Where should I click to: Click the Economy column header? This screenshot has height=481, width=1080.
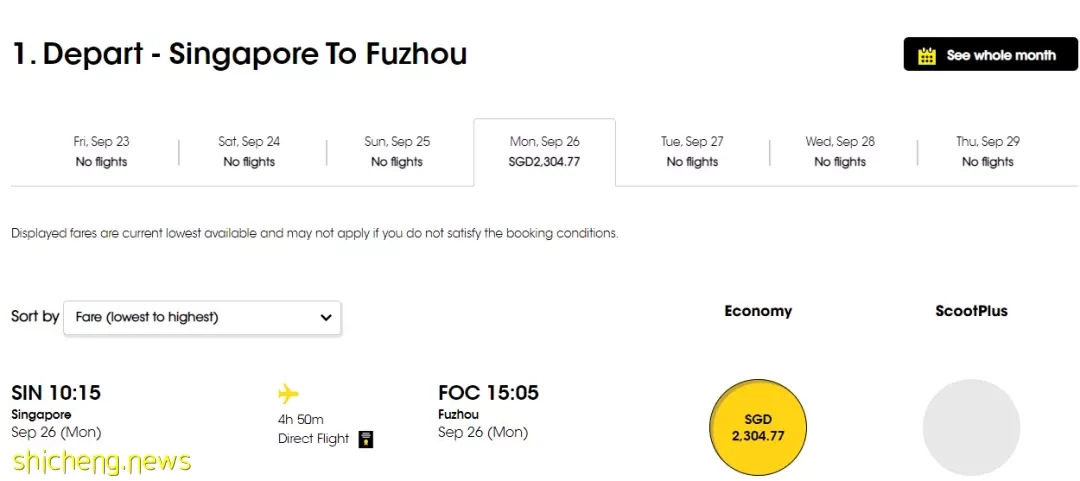pos(758,311)
